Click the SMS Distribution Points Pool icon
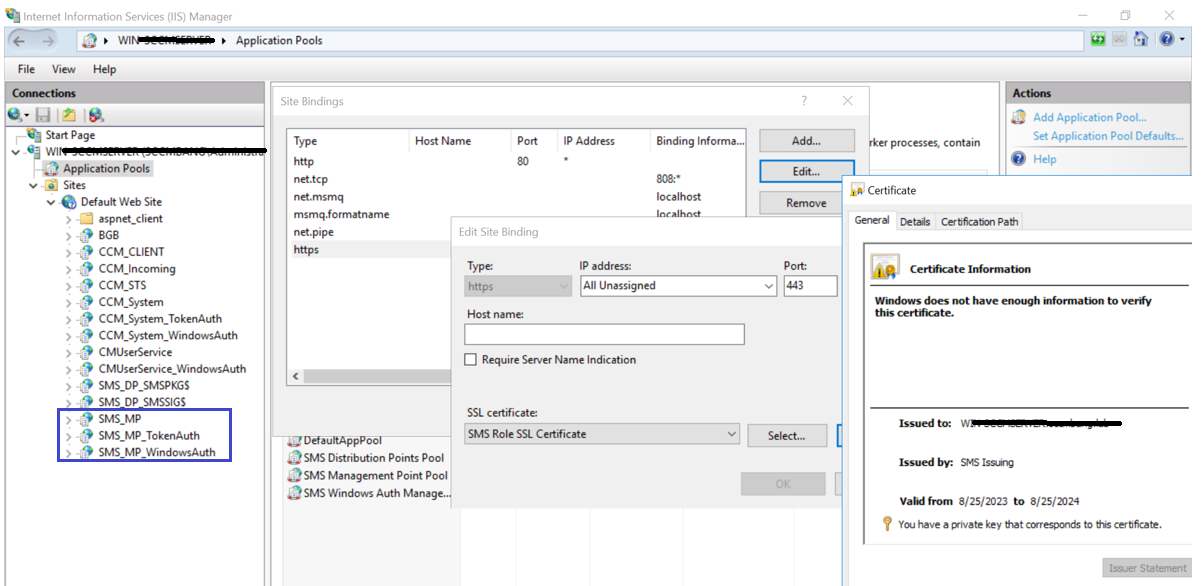The height and width of the screenshot is (586, 1201). 295,458
